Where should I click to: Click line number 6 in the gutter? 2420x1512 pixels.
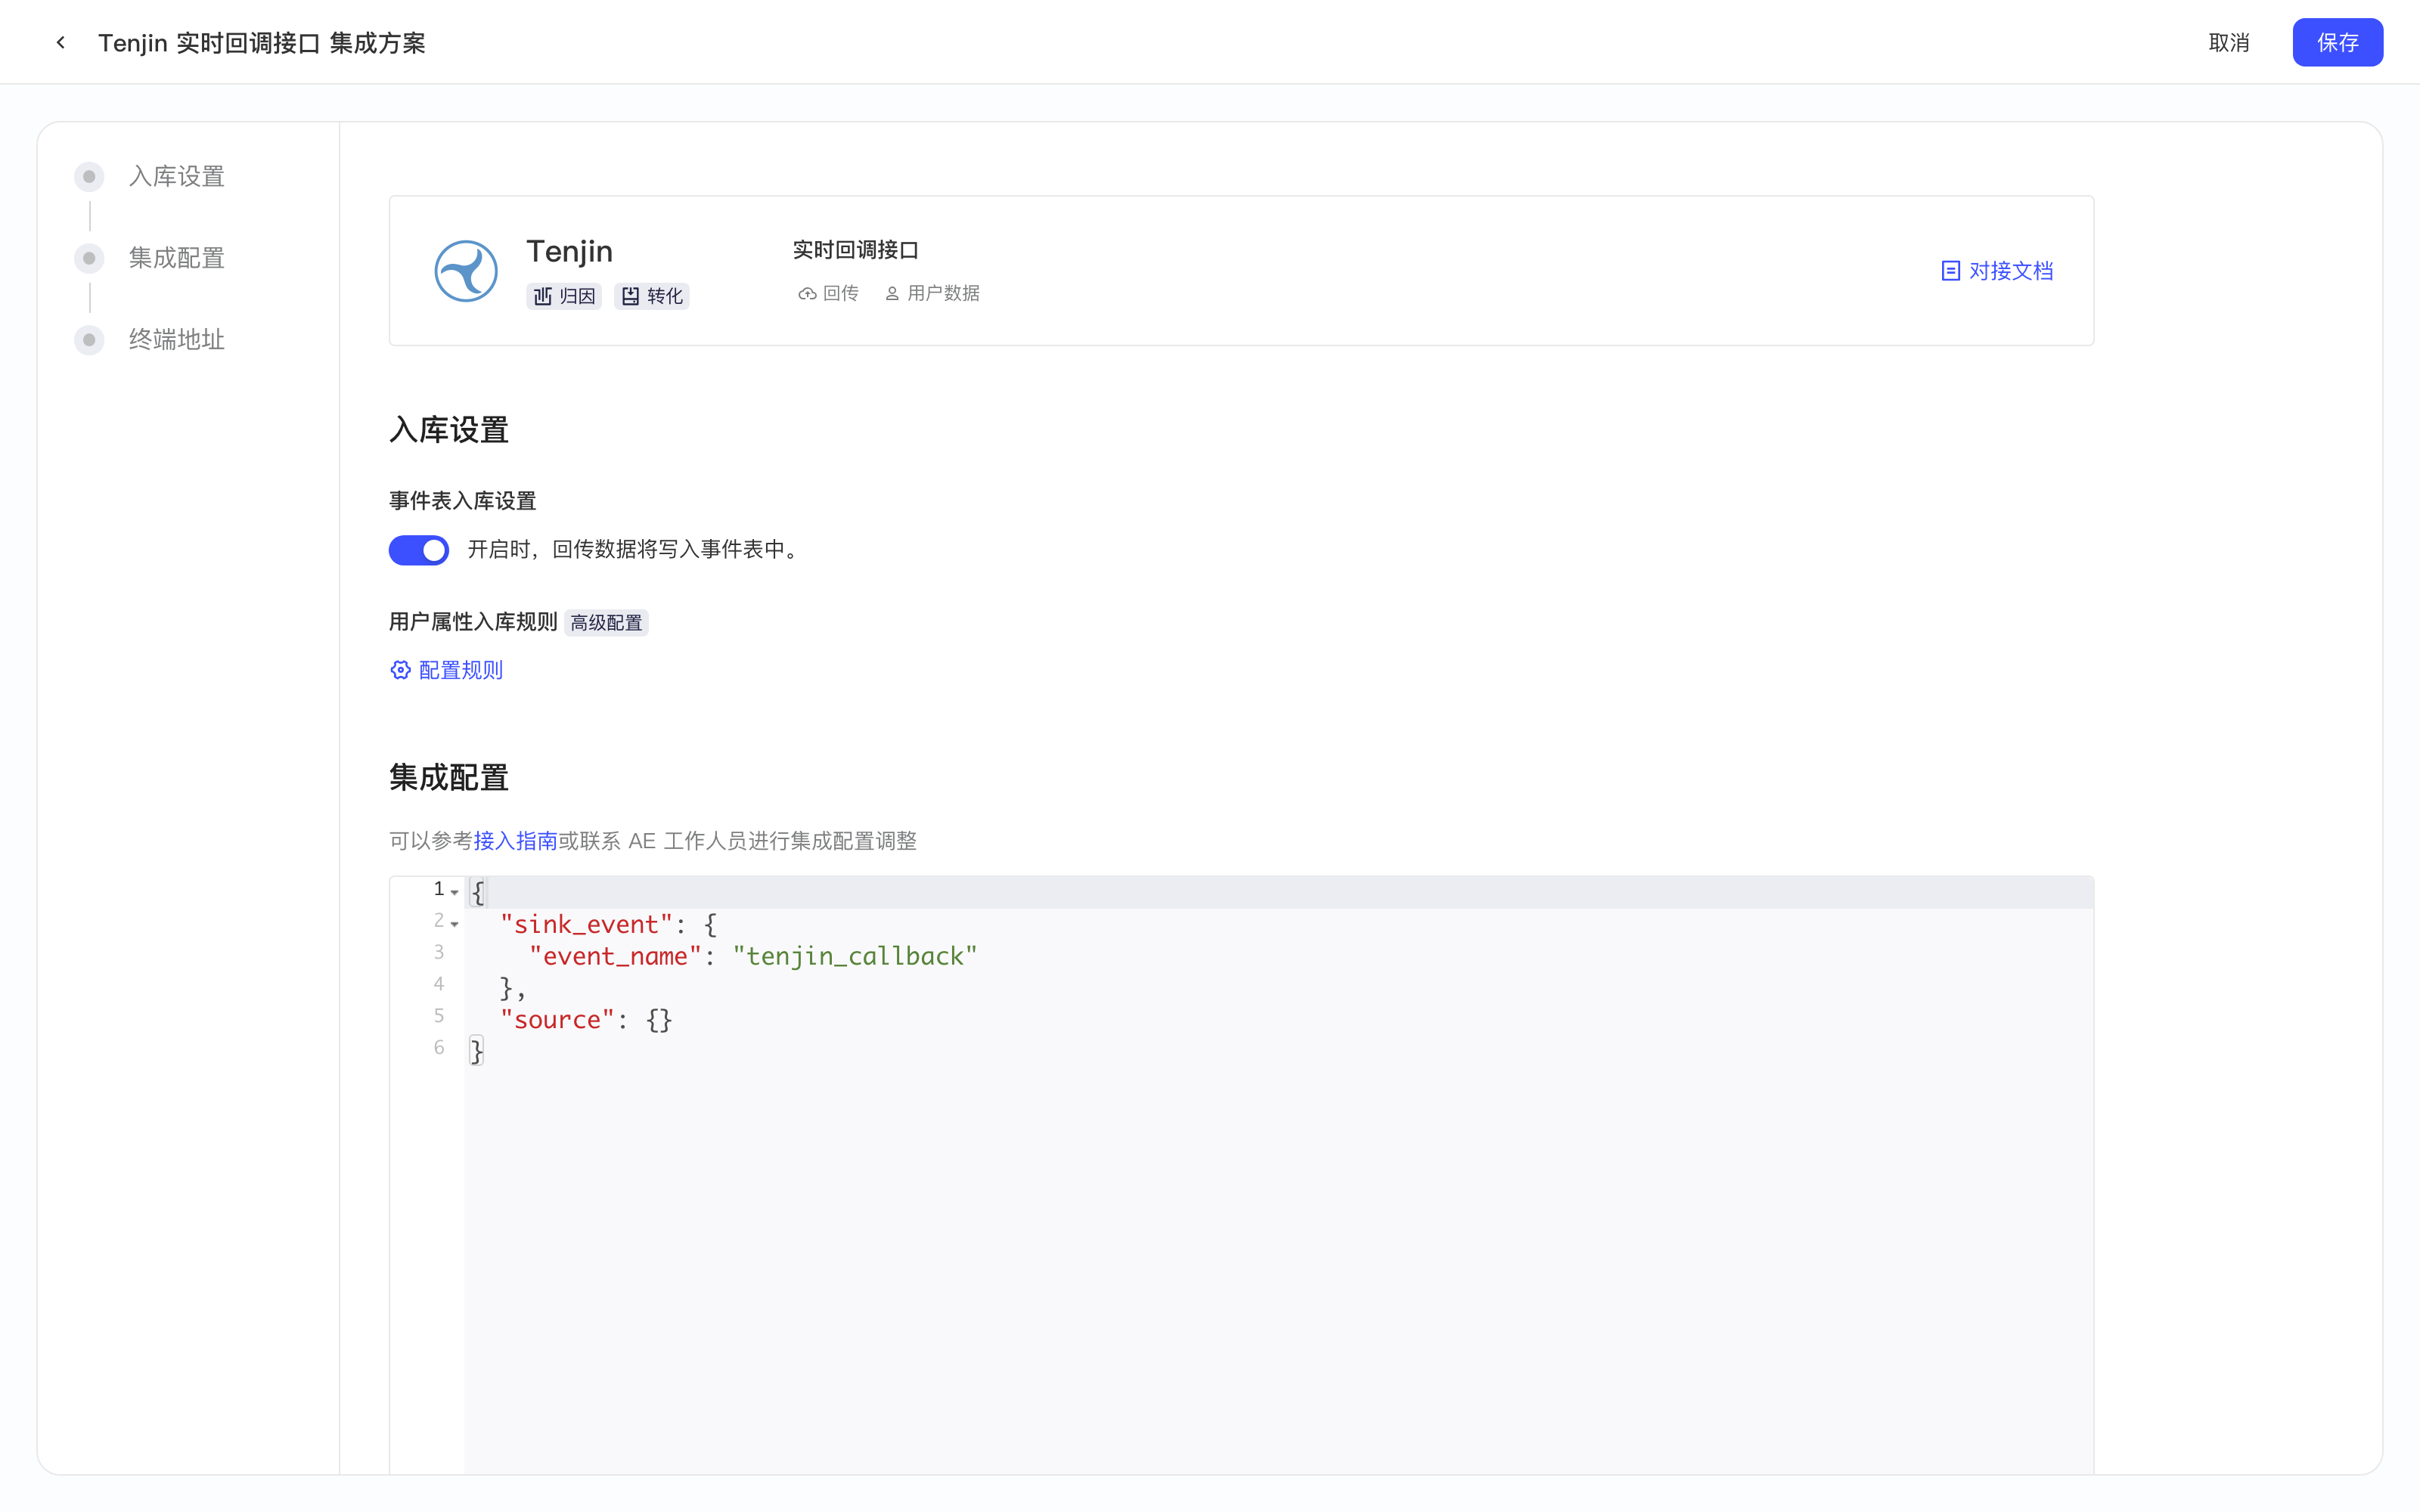coord(438,1047)
